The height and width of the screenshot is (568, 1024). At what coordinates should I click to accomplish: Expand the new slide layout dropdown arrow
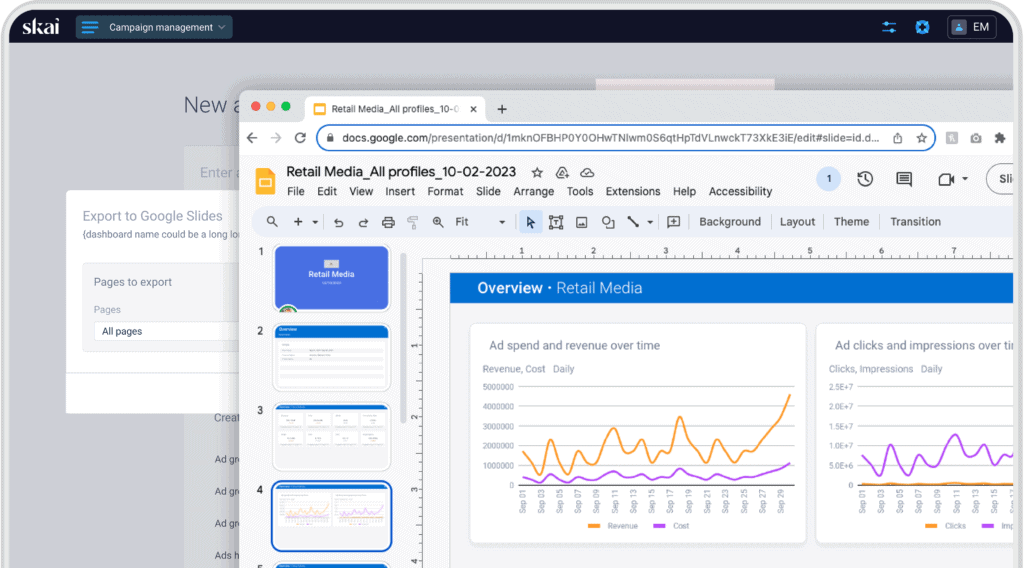315,222
